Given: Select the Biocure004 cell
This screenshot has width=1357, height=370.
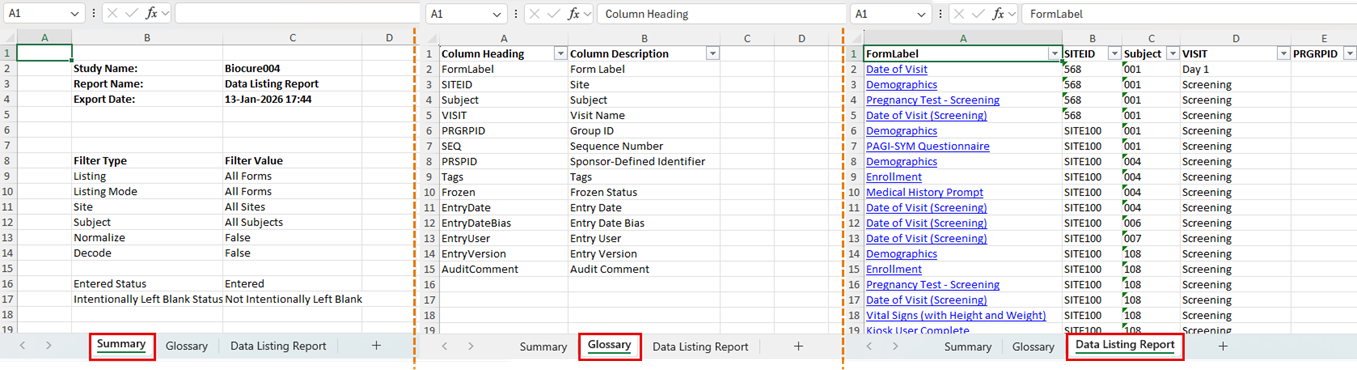Looking at the screenshot, I should click(292, 69).
